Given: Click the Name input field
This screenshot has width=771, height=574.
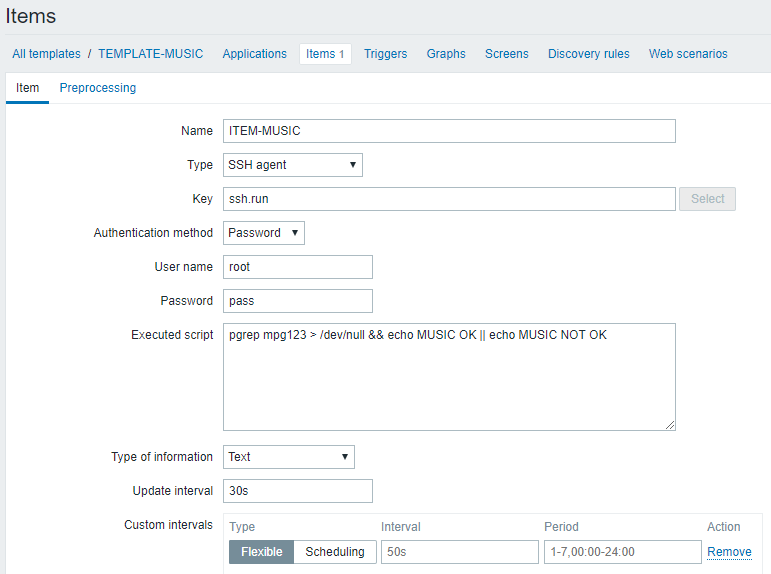Looking at the screenshot, I should click(x=449, y=131).
